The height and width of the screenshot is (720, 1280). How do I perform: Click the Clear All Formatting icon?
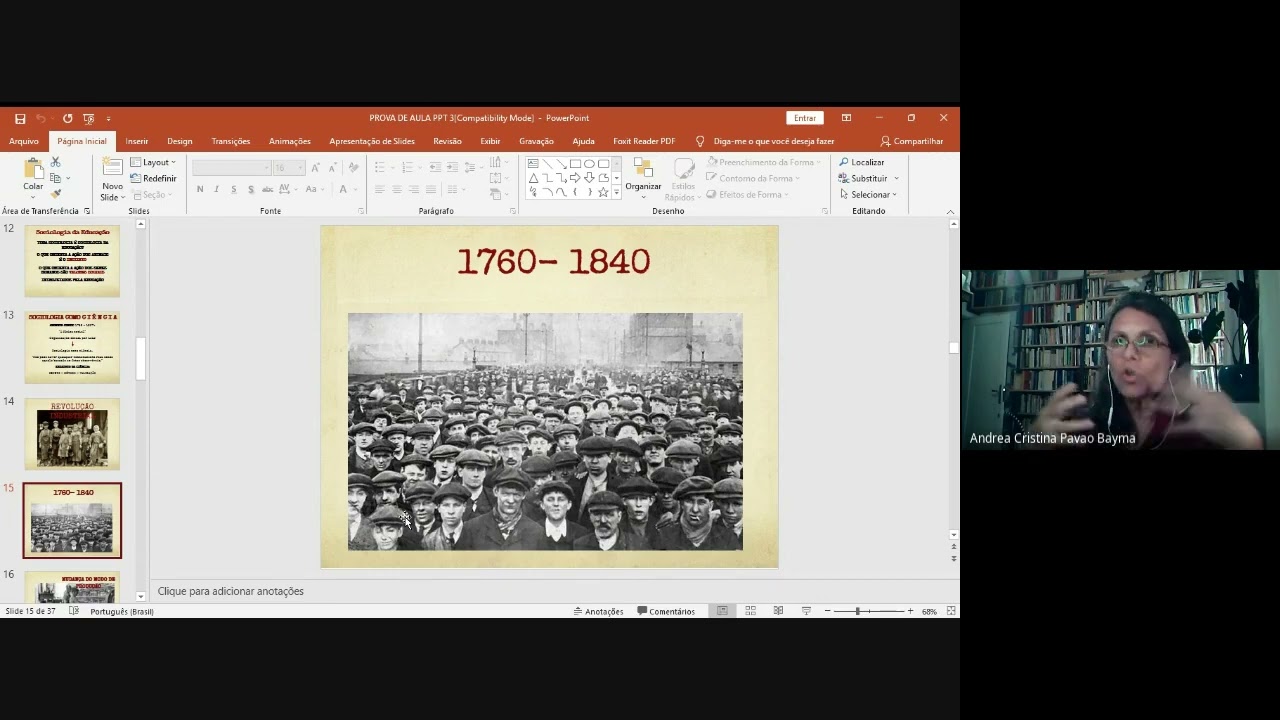pos(353,168)
